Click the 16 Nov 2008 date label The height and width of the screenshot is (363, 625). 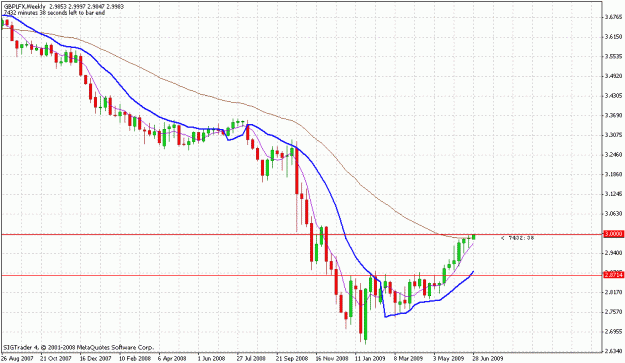tap(331, 359)
